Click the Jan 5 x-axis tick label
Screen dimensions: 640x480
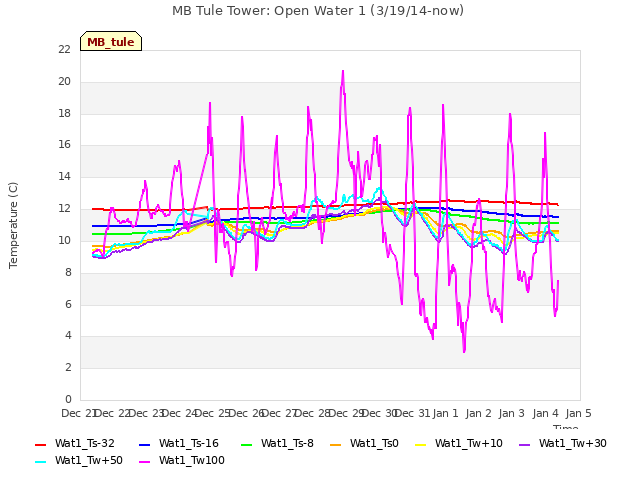[578, 413]
